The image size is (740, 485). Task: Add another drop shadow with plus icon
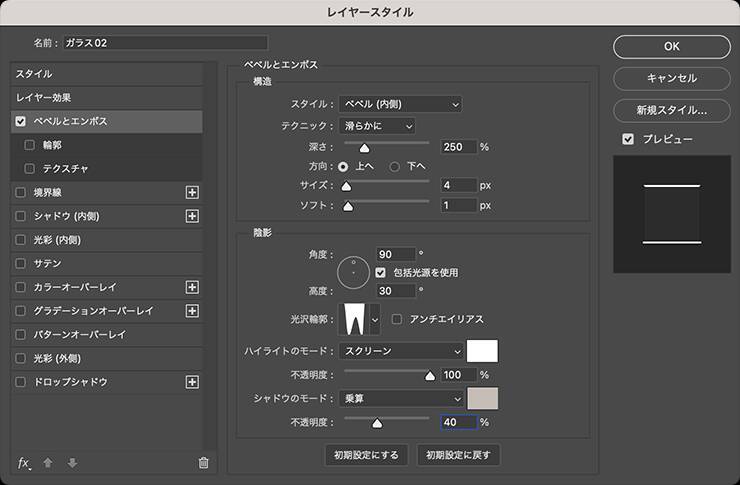[193, 382]
